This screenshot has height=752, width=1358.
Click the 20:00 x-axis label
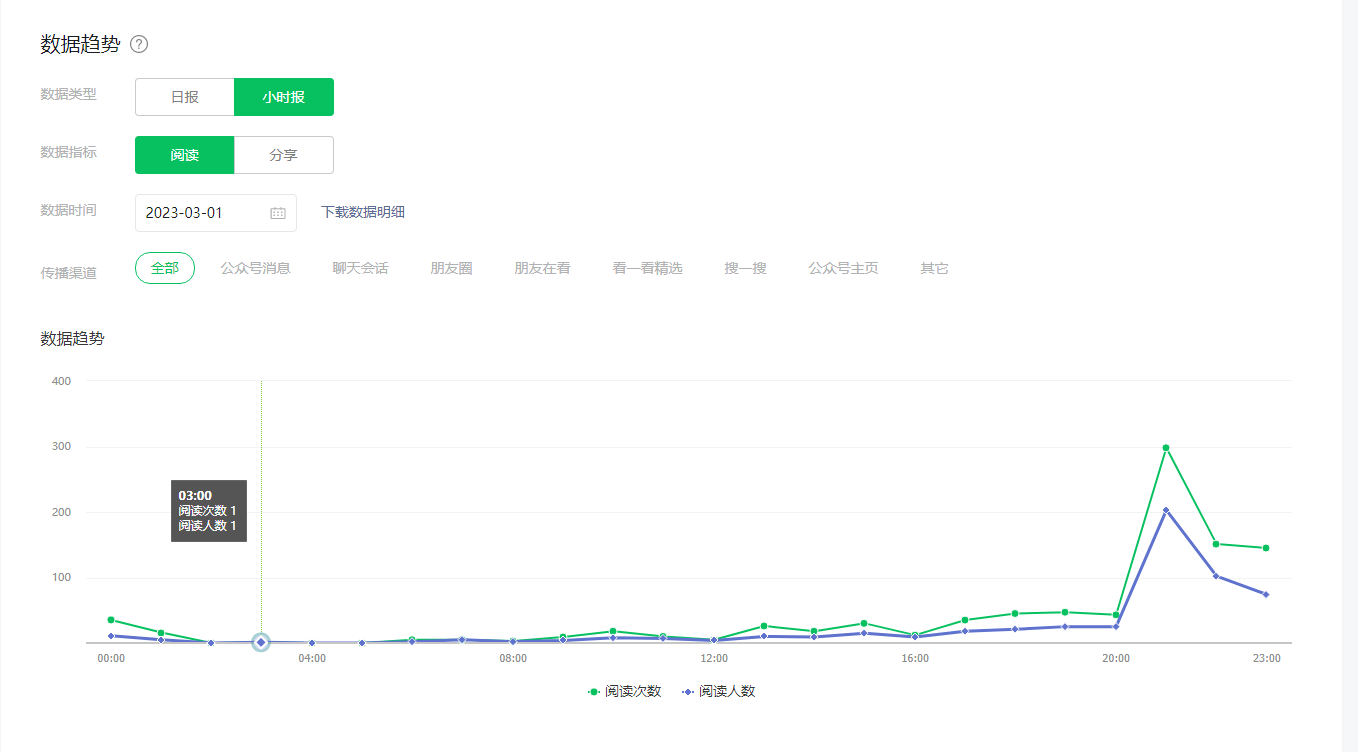point(1116,658)
